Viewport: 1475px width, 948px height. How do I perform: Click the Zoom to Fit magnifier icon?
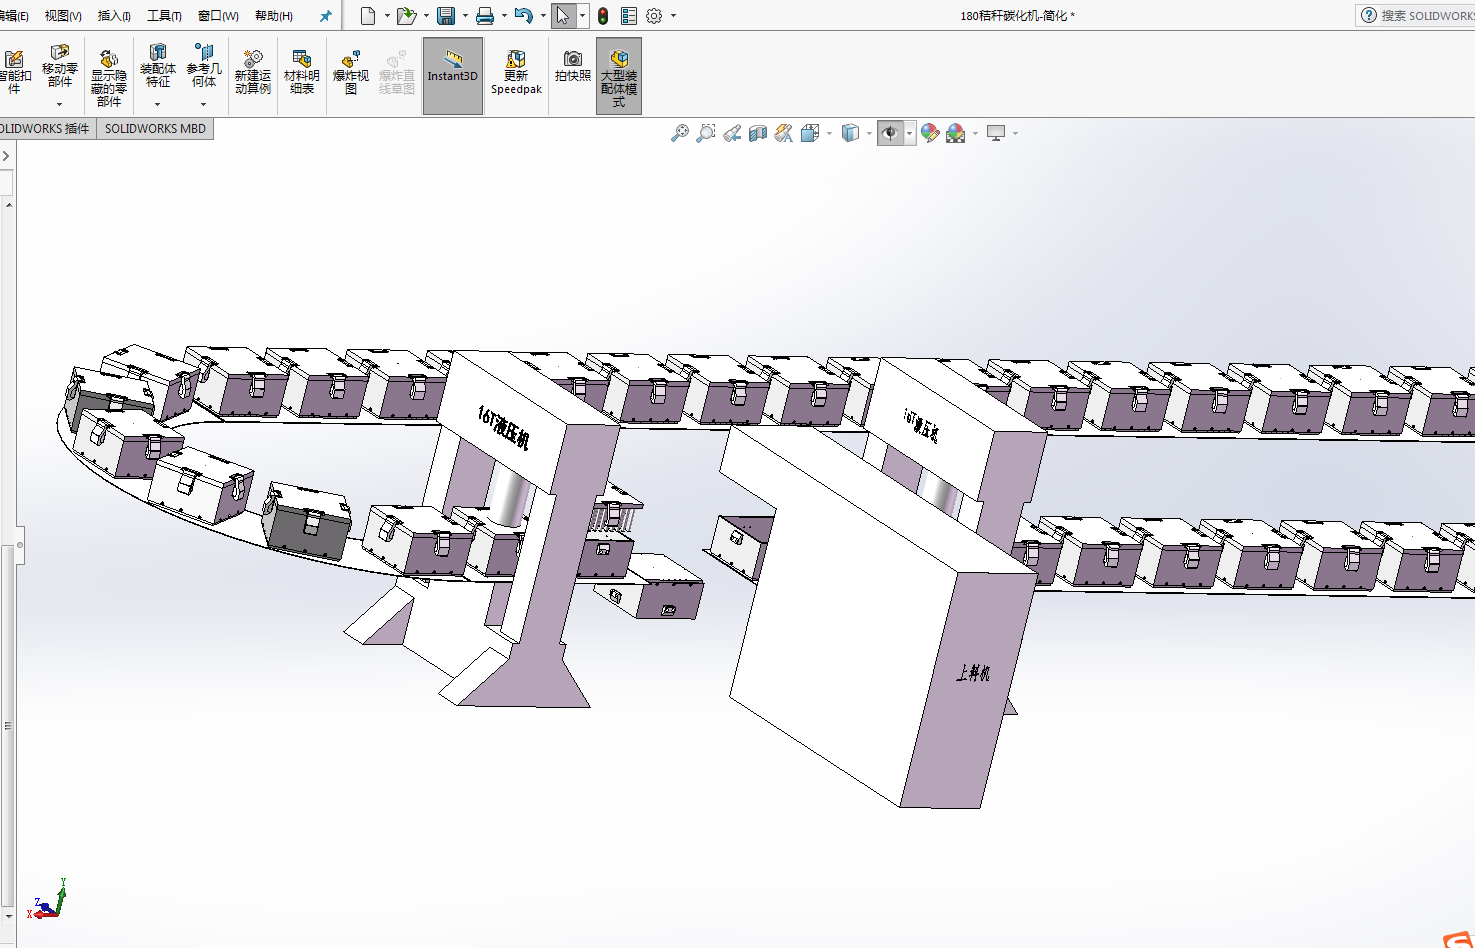680,133
